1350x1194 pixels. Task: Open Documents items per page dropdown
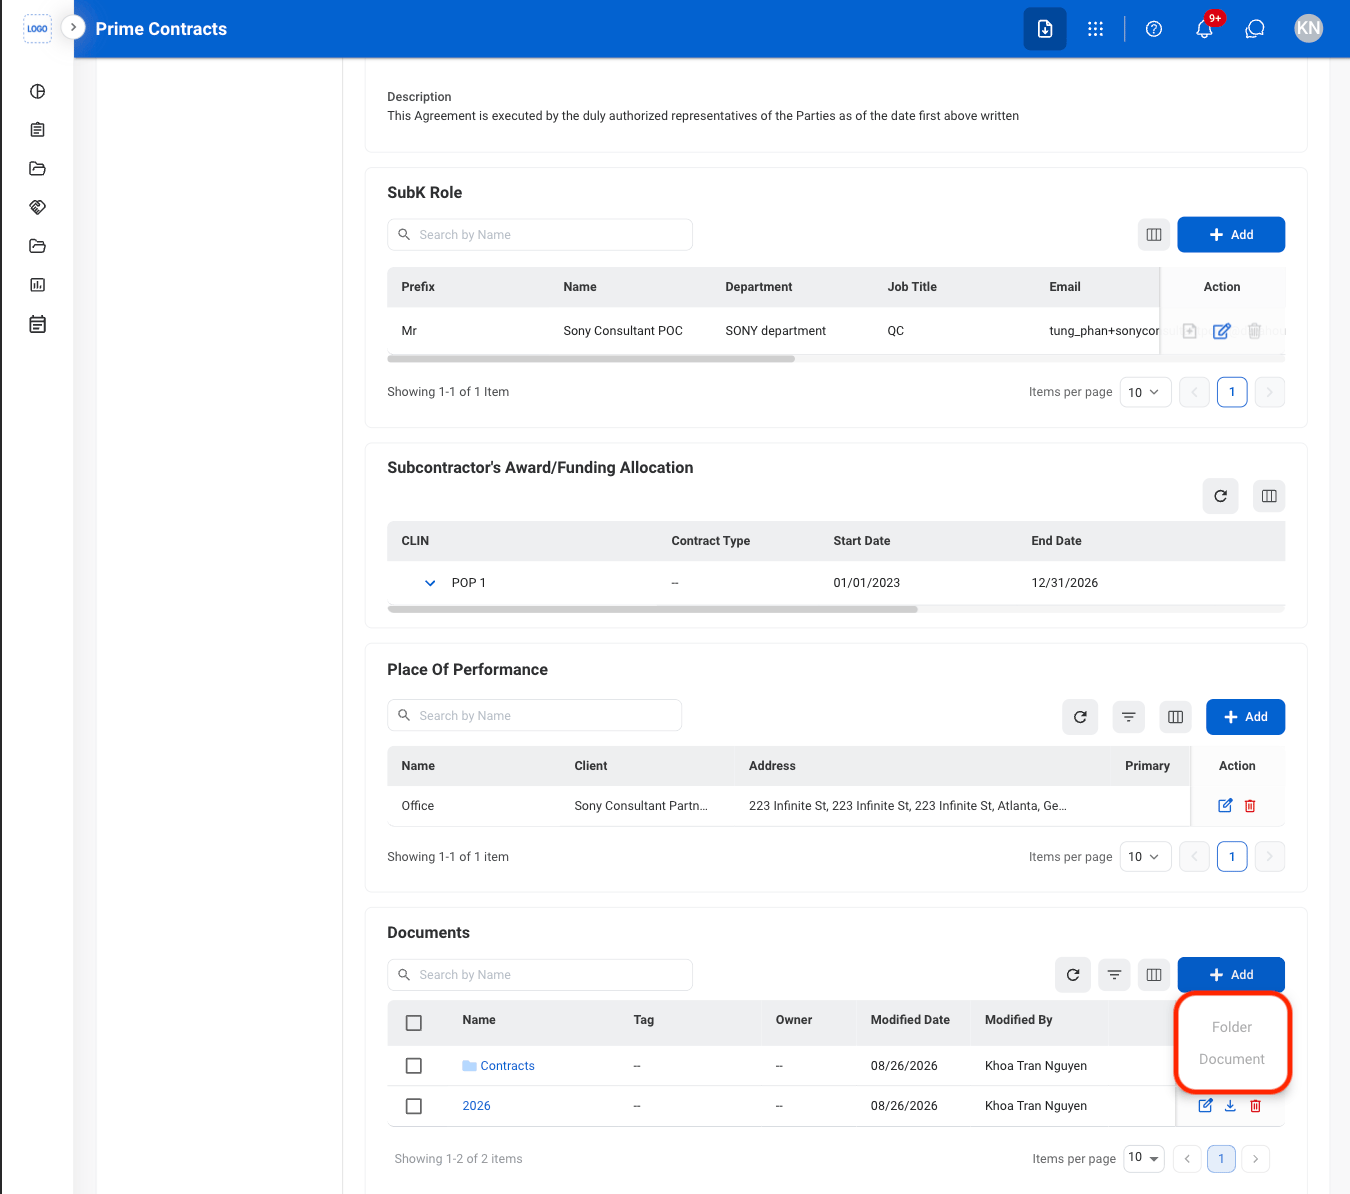tap(1144, 1158)
